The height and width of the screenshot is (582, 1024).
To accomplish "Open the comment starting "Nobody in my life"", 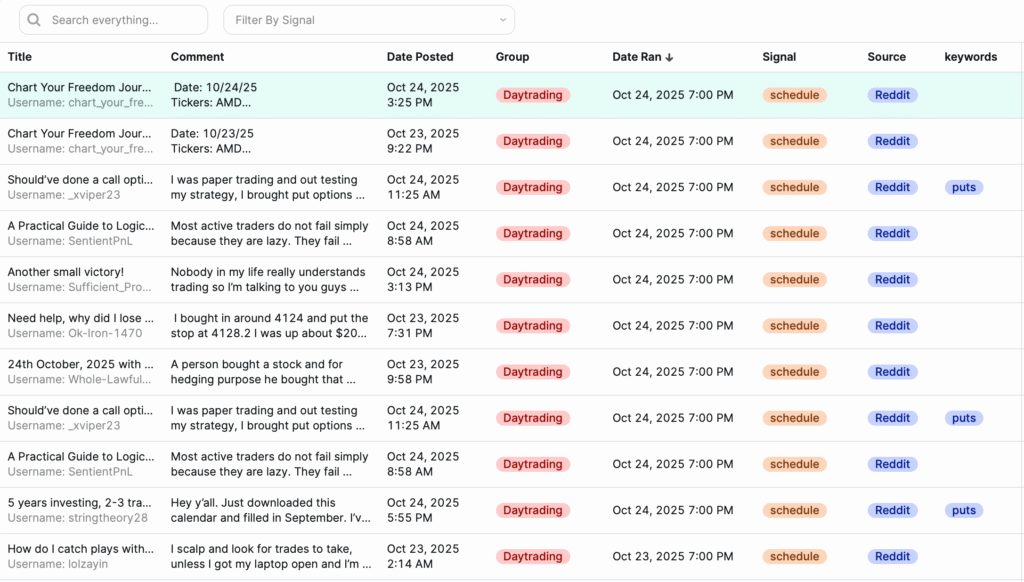I will pyautogui.click(x=268, y=272).
